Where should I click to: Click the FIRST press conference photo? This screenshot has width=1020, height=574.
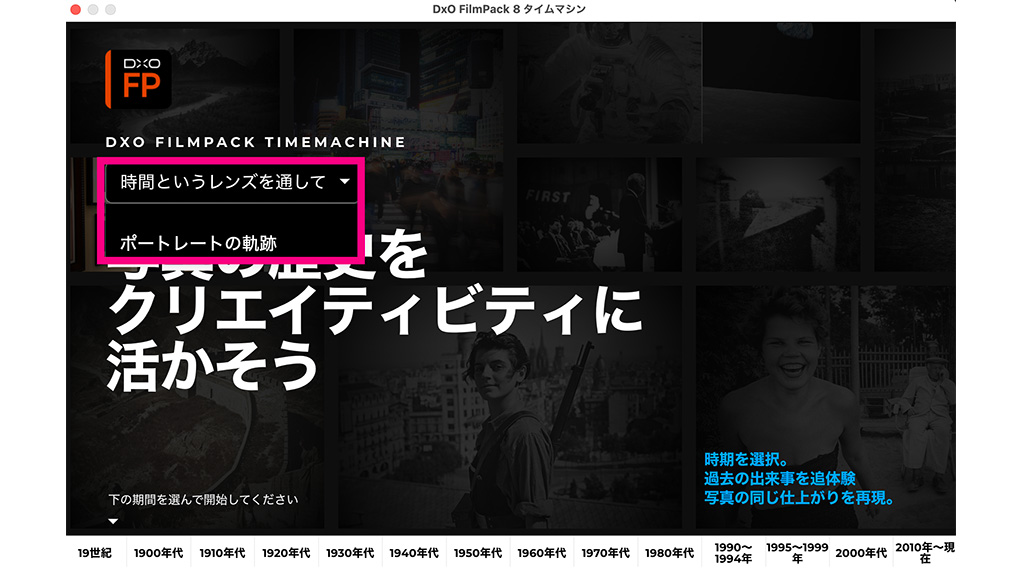[x=598, y=215]
